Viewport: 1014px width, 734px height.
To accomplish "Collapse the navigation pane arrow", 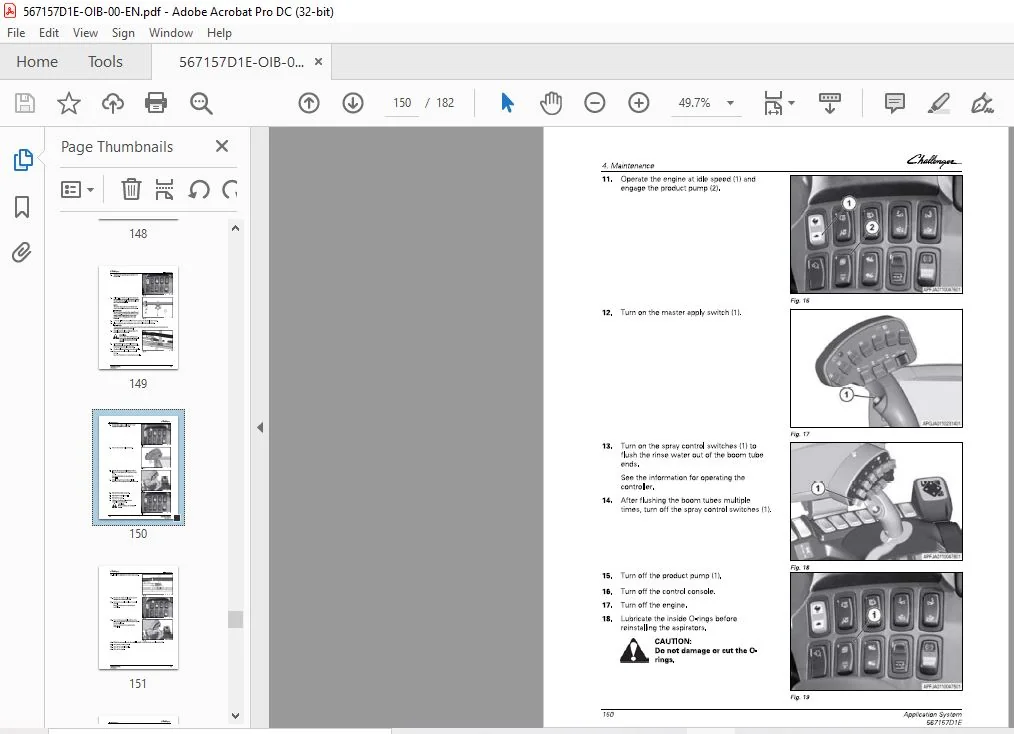I will coord(260,427).
